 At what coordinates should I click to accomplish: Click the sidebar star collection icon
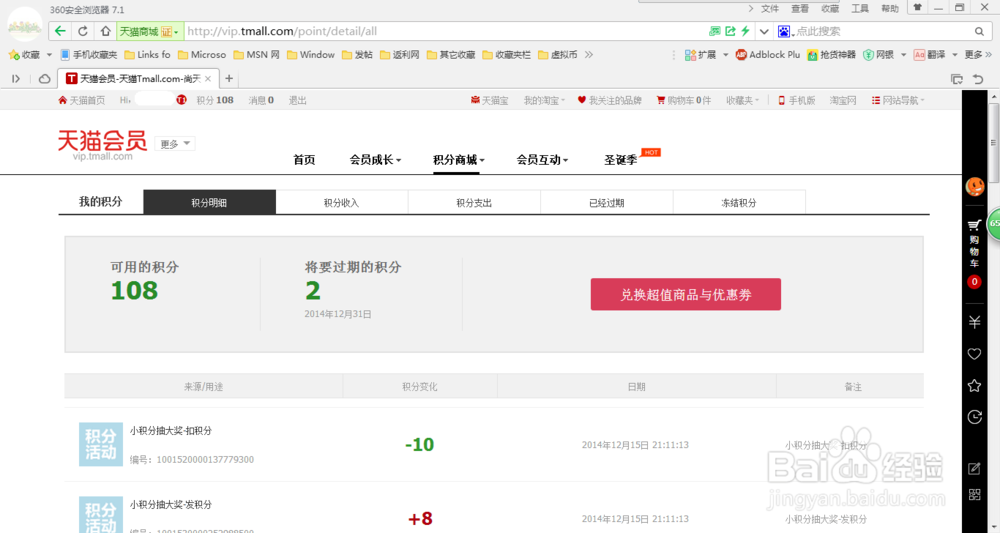tap(974, 385)
